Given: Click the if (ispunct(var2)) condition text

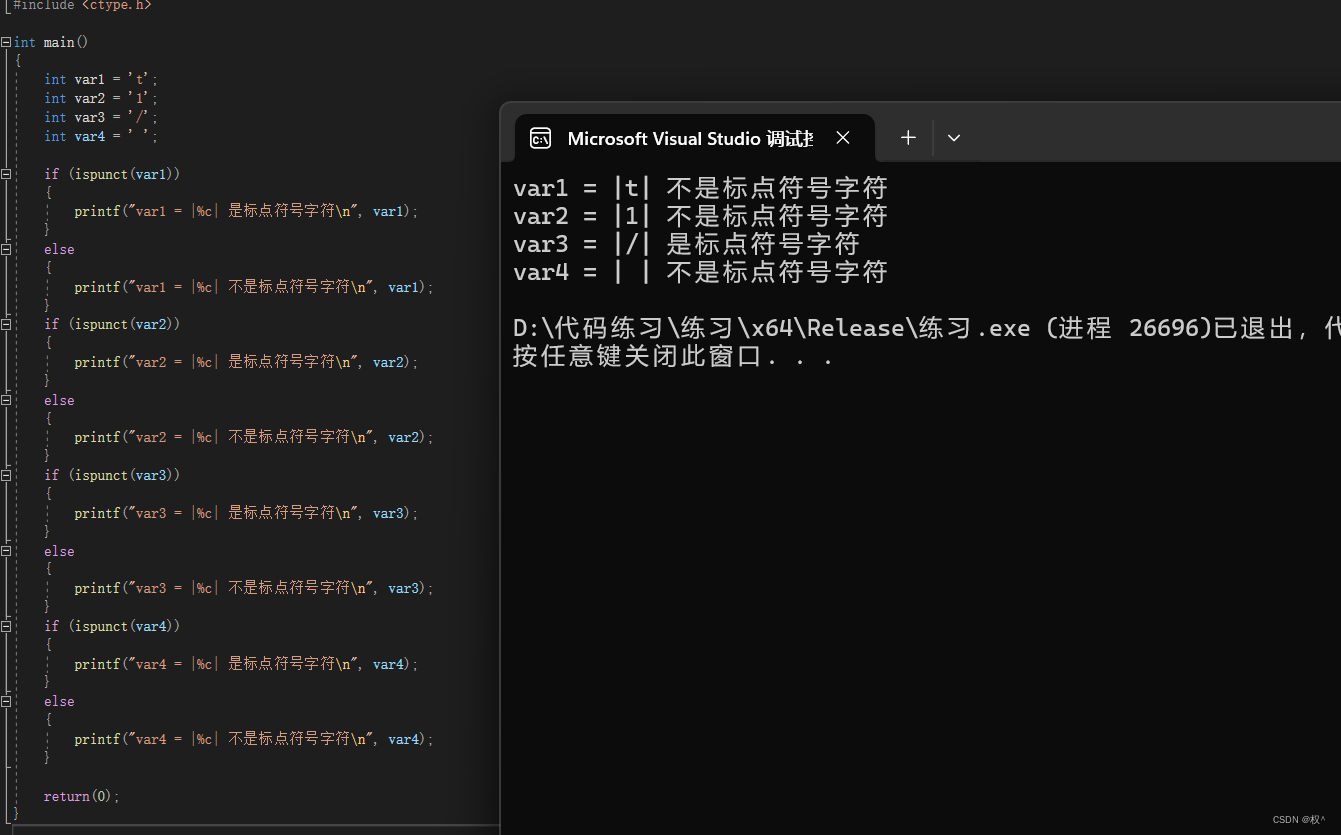Looking at the screenshot, I should point(112,324).
